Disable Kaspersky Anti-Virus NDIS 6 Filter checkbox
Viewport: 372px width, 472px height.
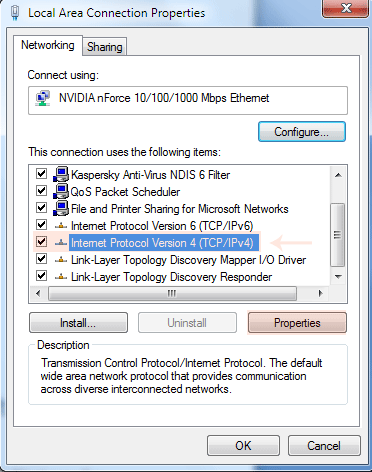pyautogui.click(x=41, y=174)
